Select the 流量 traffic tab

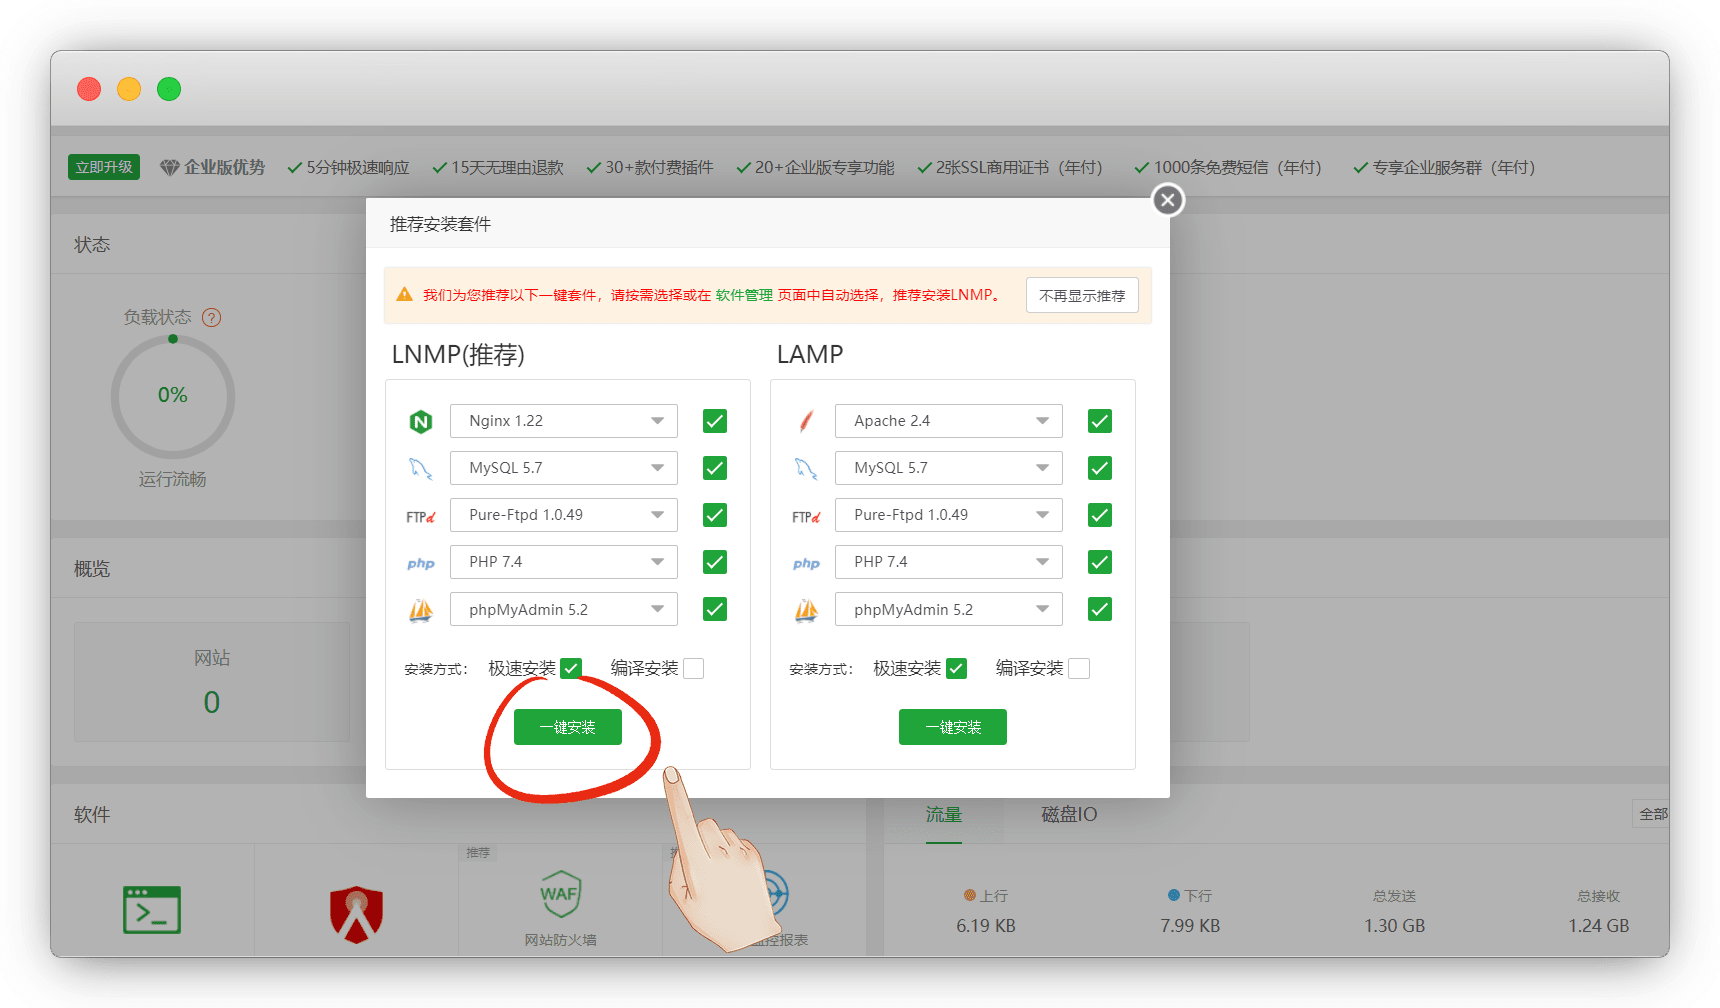(x=943, y=815)
